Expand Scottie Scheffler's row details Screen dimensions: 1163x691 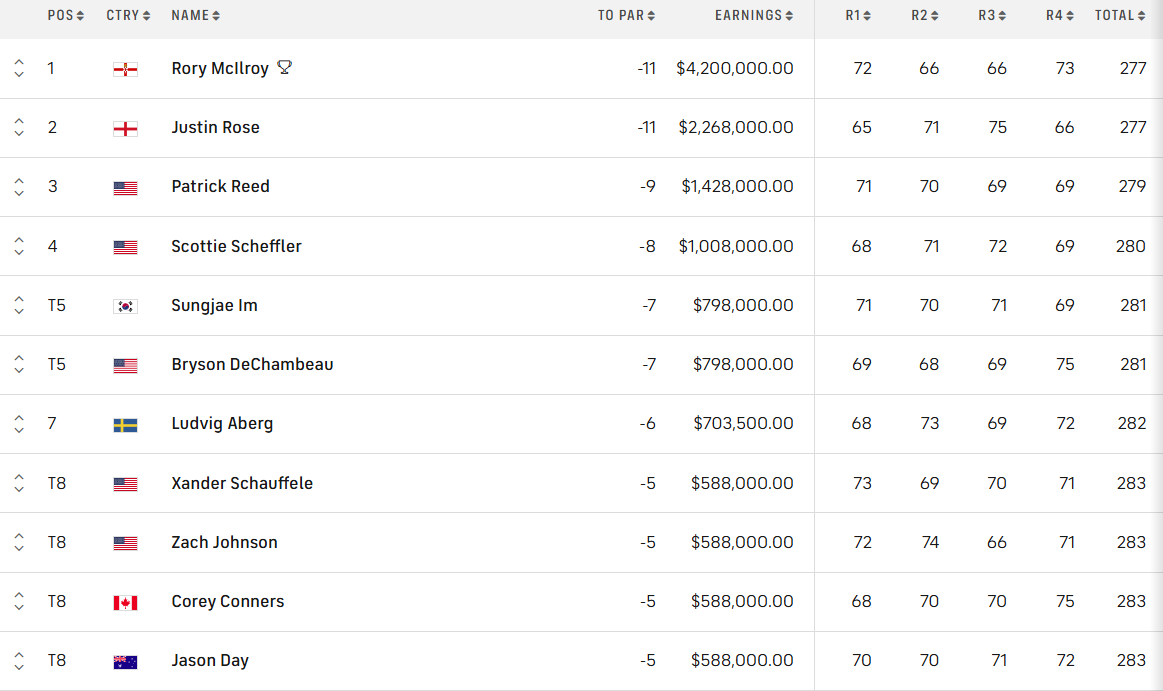(18, 246)
